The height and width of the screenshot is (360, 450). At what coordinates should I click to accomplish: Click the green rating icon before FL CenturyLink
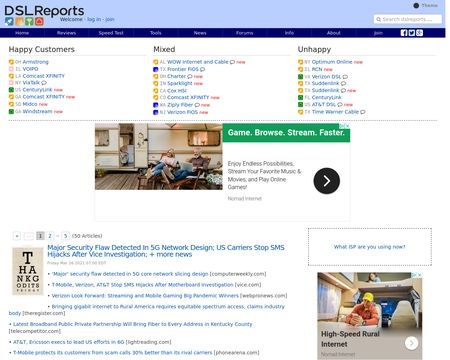coord(300,97)
